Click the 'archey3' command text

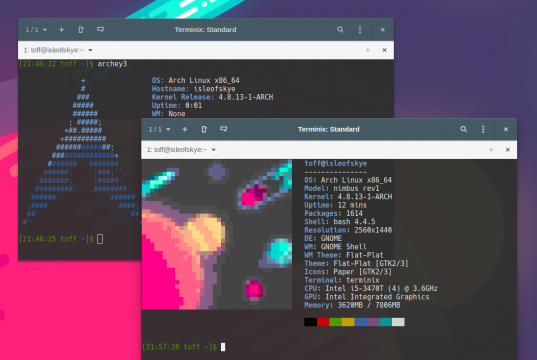pos(112,64)
